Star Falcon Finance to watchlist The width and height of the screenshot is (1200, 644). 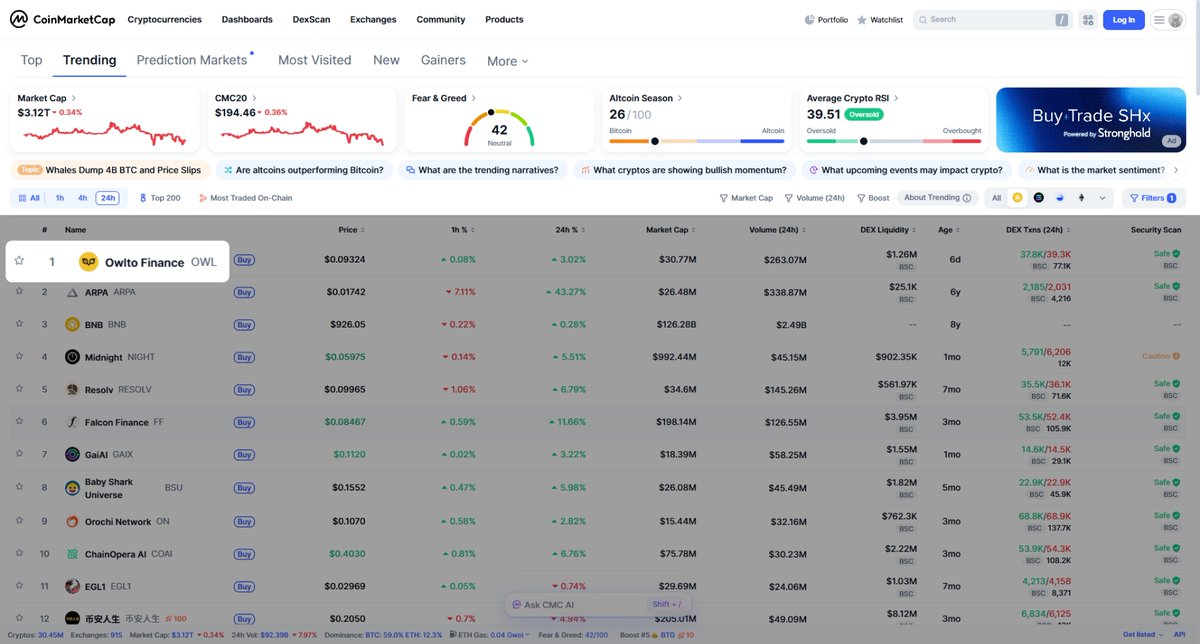tap(19, 422)
